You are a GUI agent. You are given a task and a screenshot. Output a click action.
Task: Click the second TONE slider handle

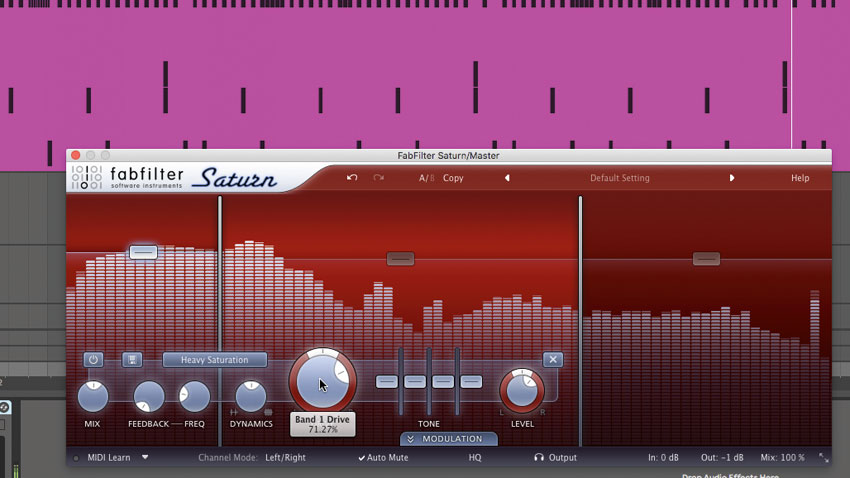415,382
